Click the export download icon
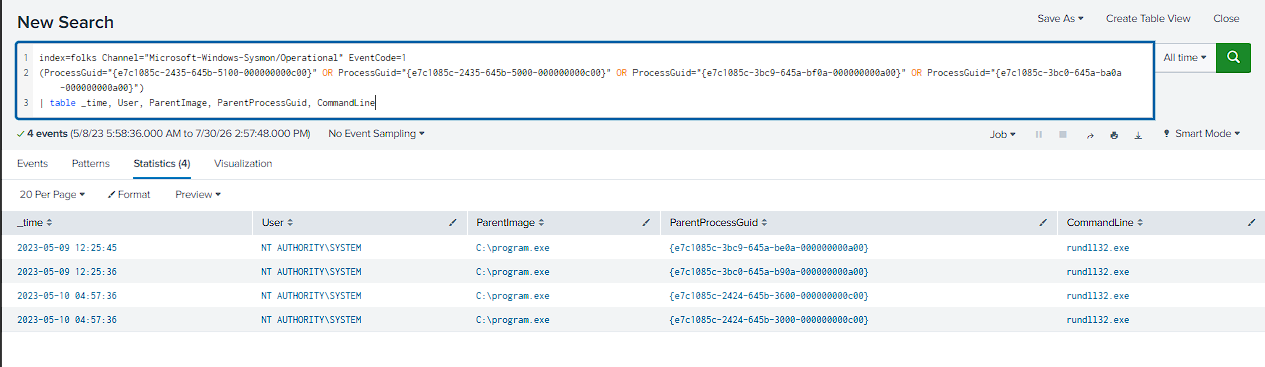 (1138, 134)
